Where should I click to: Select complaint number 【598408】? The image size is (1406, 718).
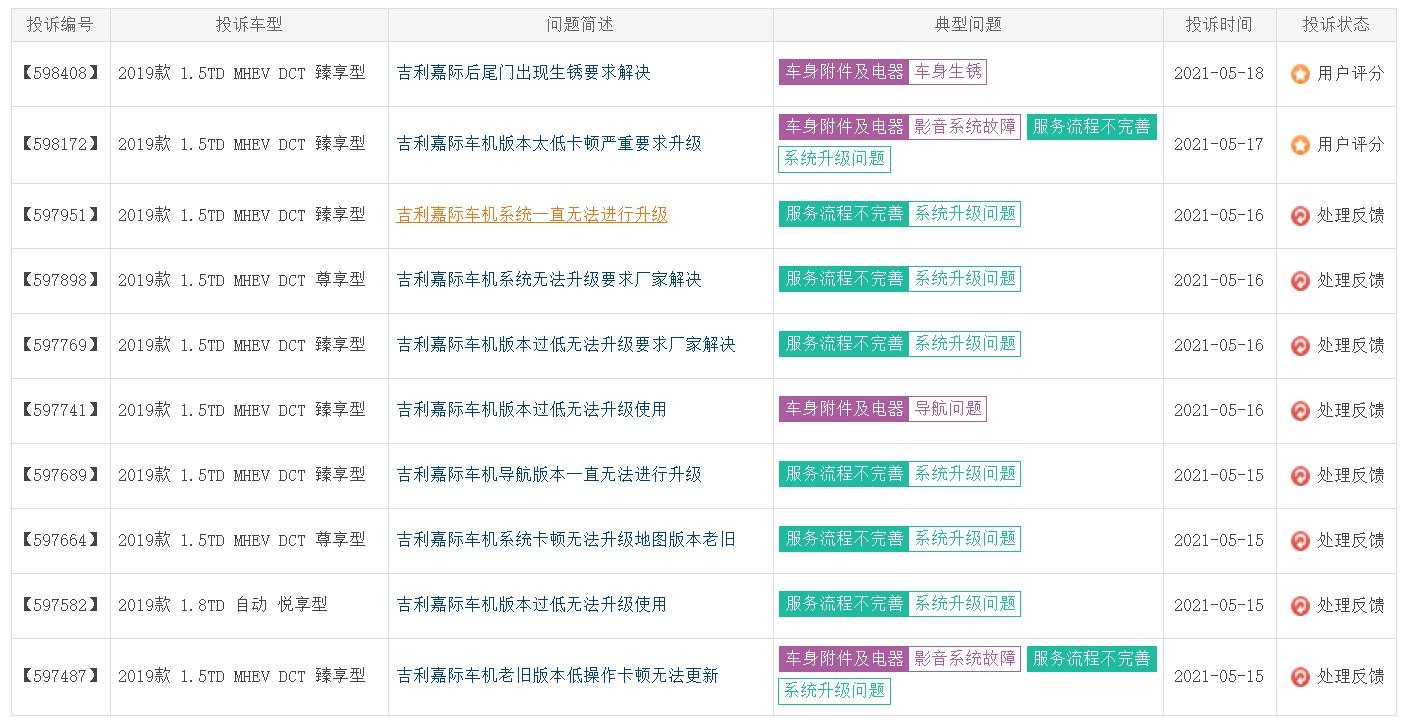60,74
